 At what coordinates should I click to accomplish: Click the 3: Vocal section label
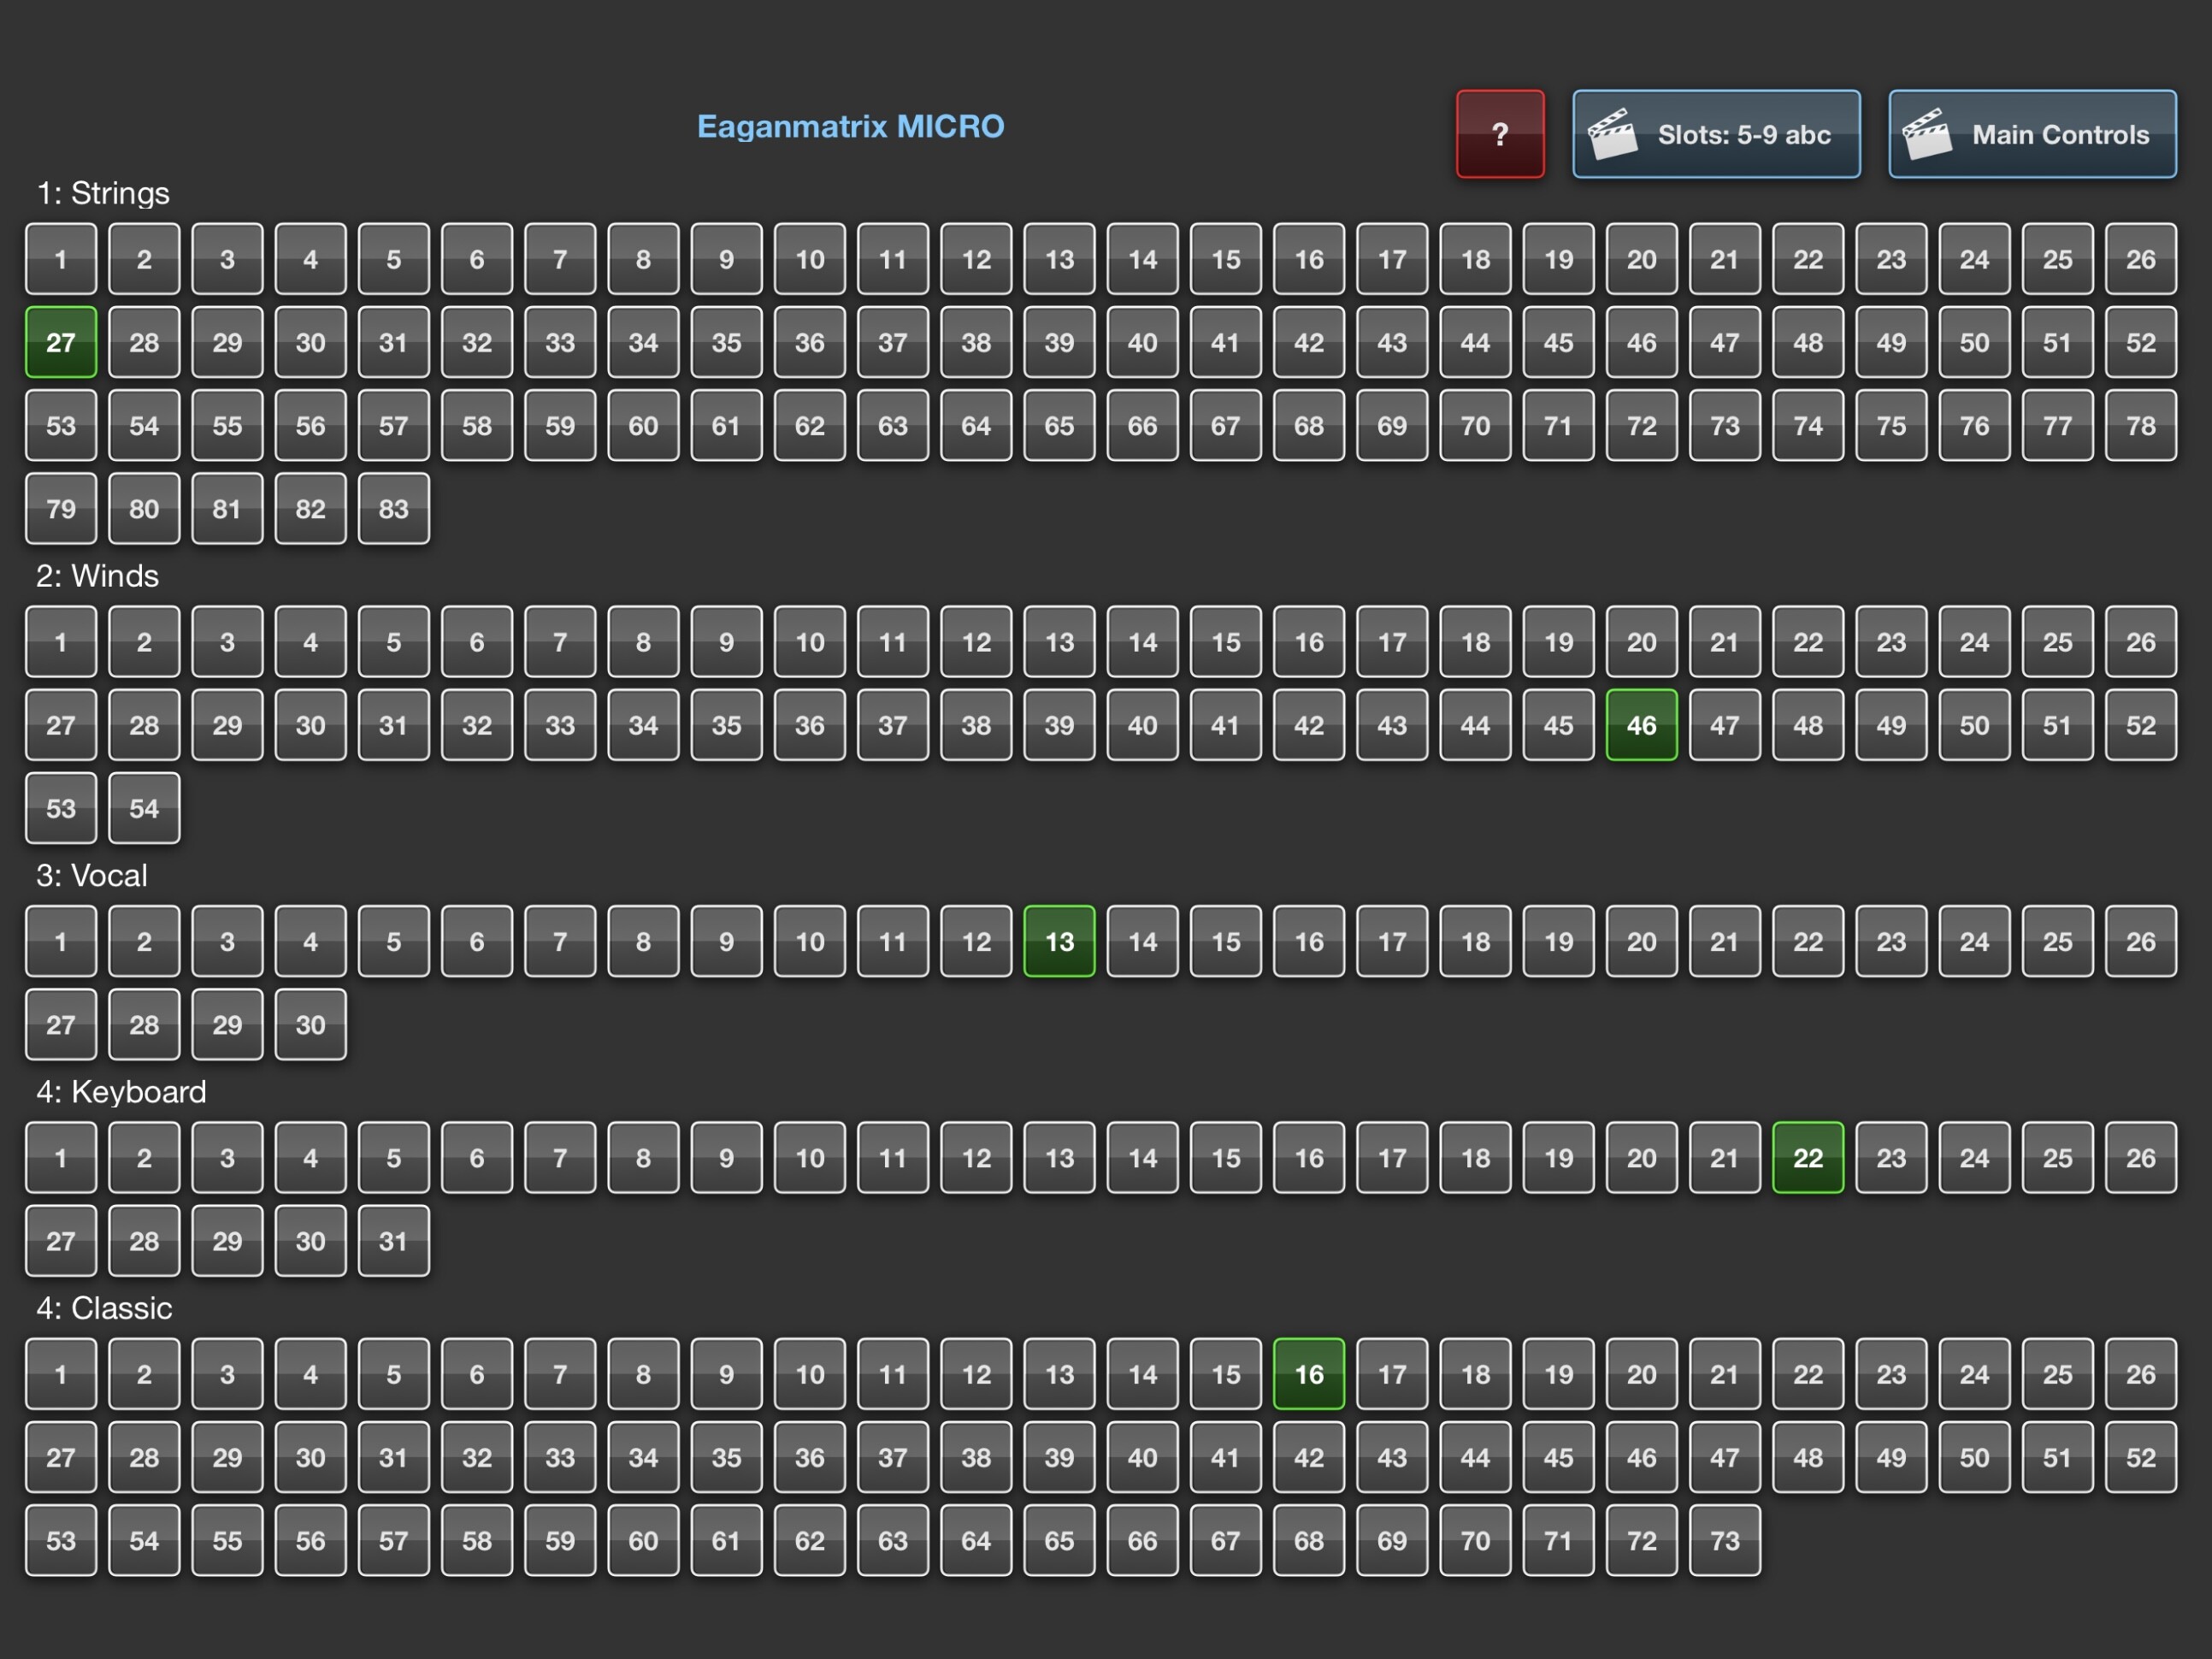tap(92, 875)
